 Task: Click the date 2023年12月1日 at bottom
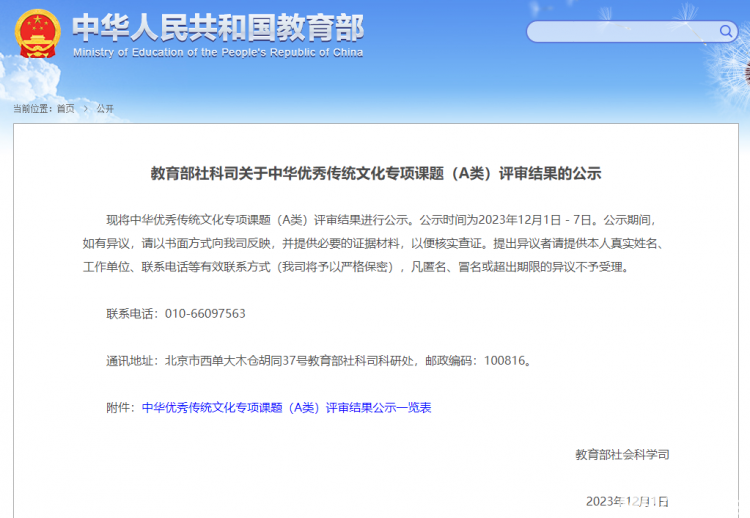click(627, 501)
